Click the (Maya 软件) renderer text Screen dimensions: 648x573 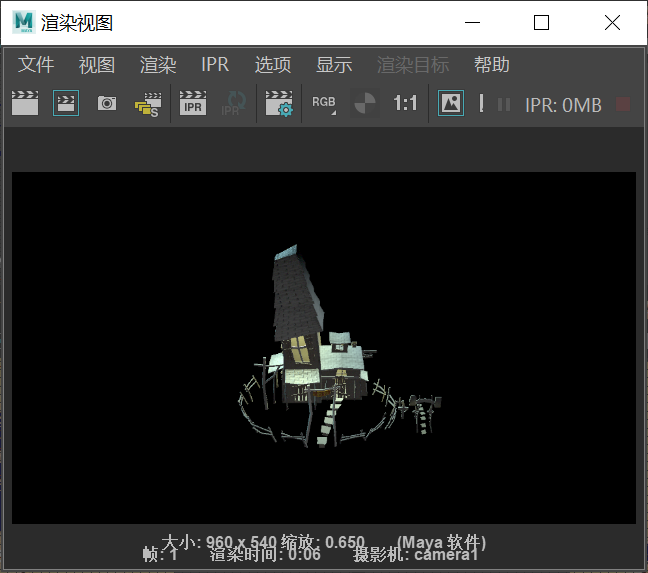(441, 542)
